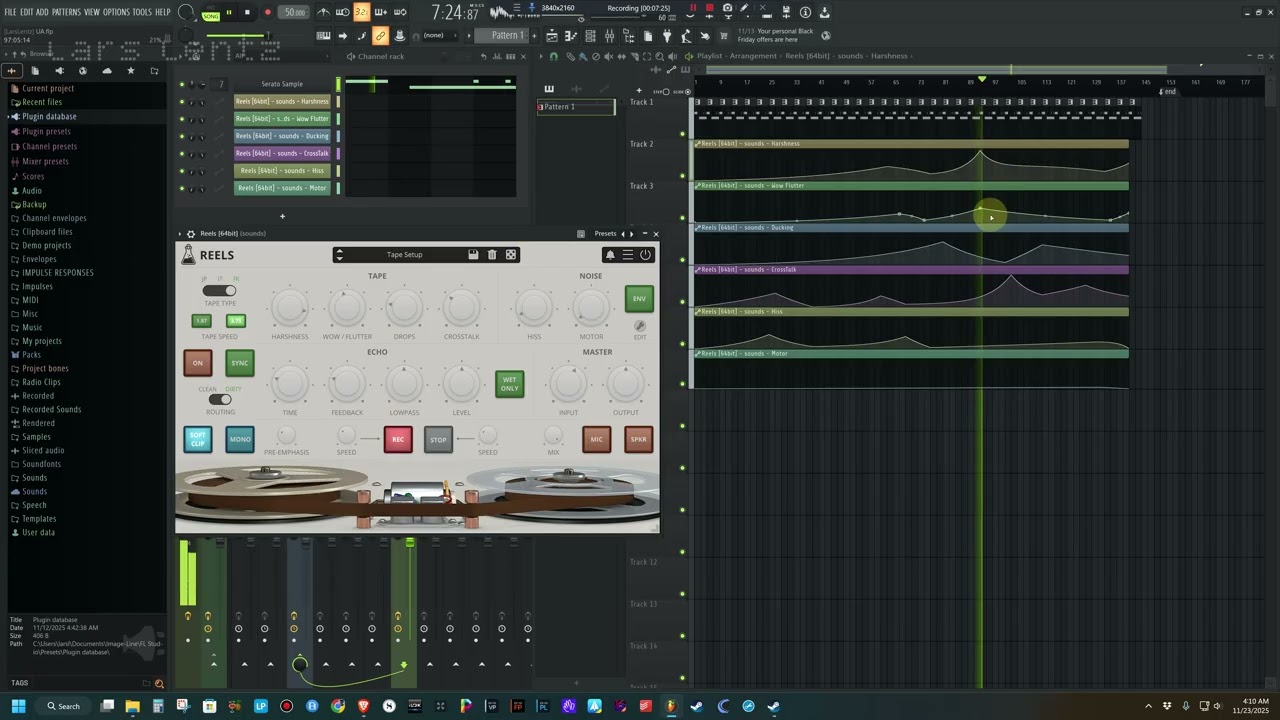
Task: Open the PATTERNS menu
Action: coord(66,12)
